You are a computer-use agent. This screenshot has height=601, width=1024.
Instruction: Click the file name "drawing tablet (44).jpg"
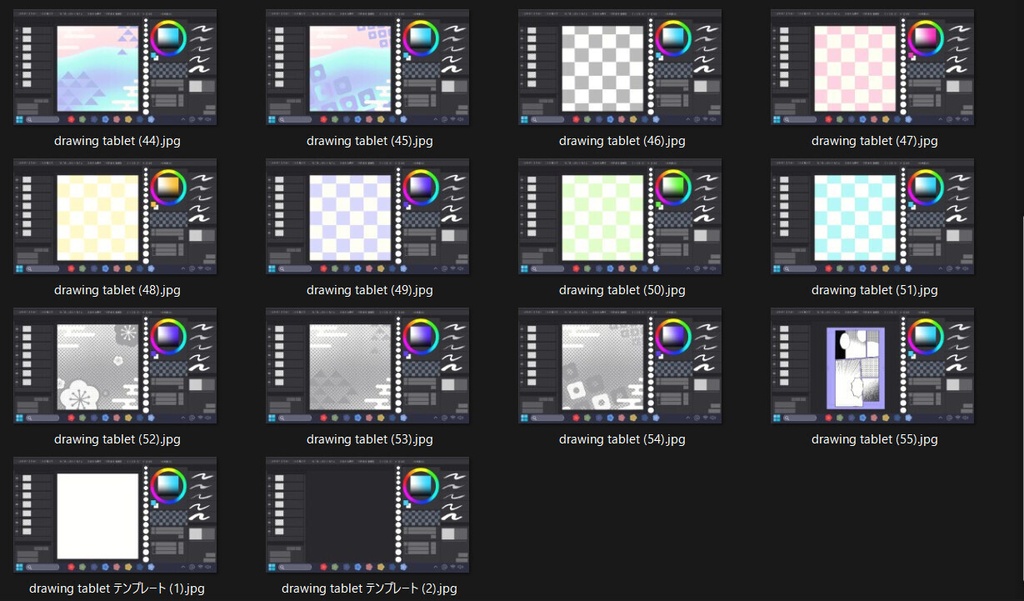pos(117,141)
